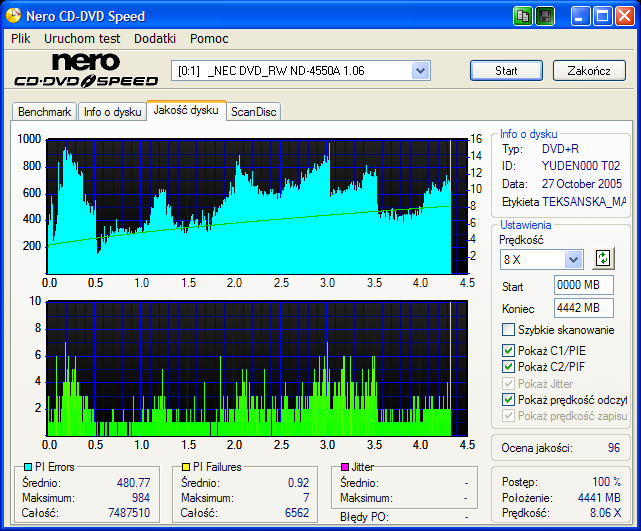Open the Uruchom test menu
The width and height of the screenshot is (641, 531).
(82, 38)
